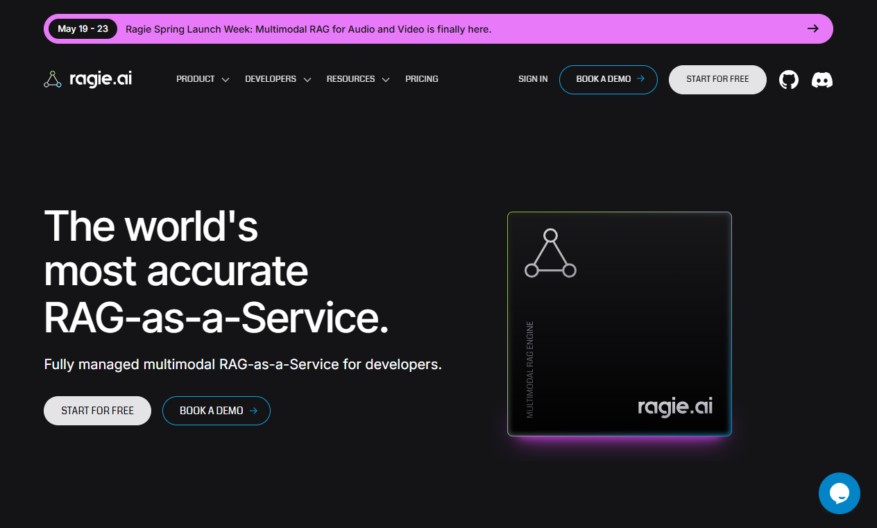
Task: Go to the Pricing page
Action: pos(422,79)
